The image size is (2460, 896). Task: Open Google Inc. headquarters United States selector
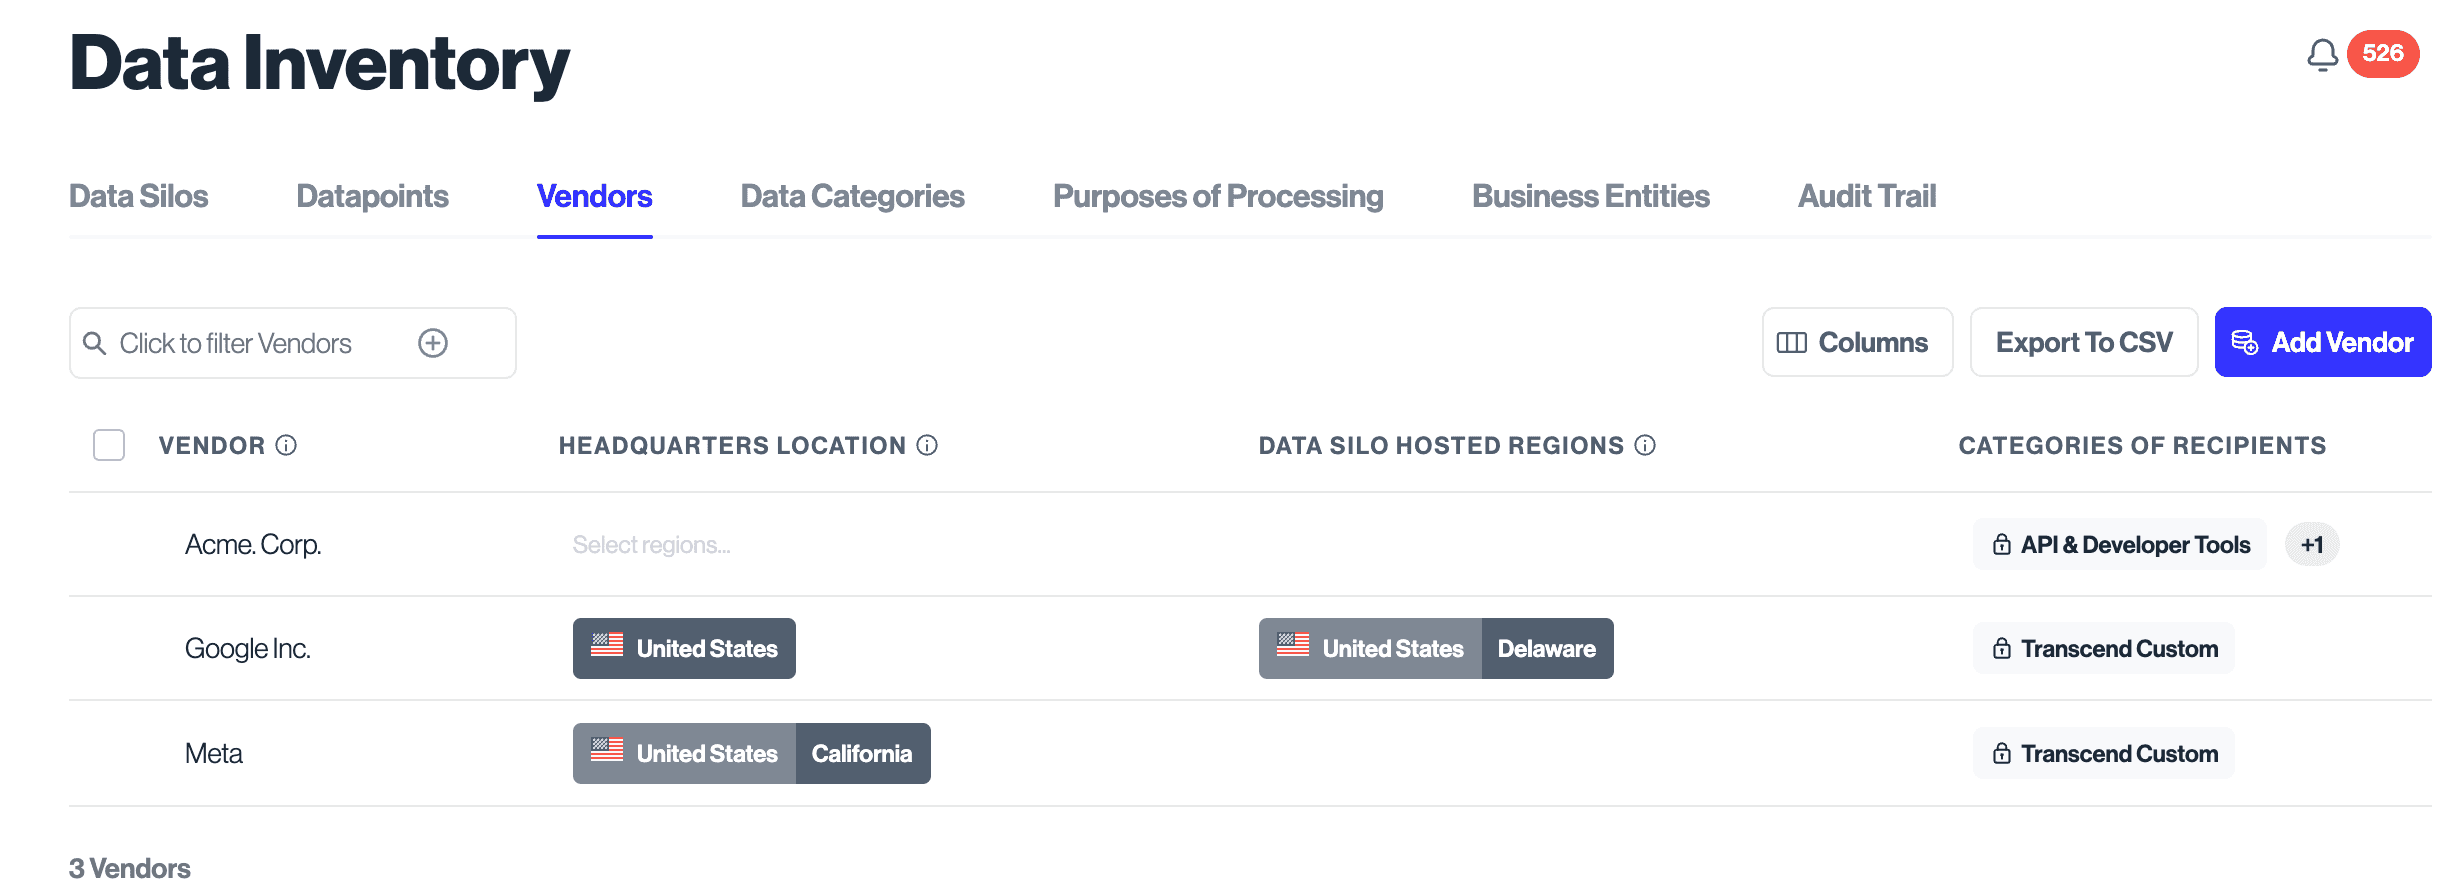(684, 648)
